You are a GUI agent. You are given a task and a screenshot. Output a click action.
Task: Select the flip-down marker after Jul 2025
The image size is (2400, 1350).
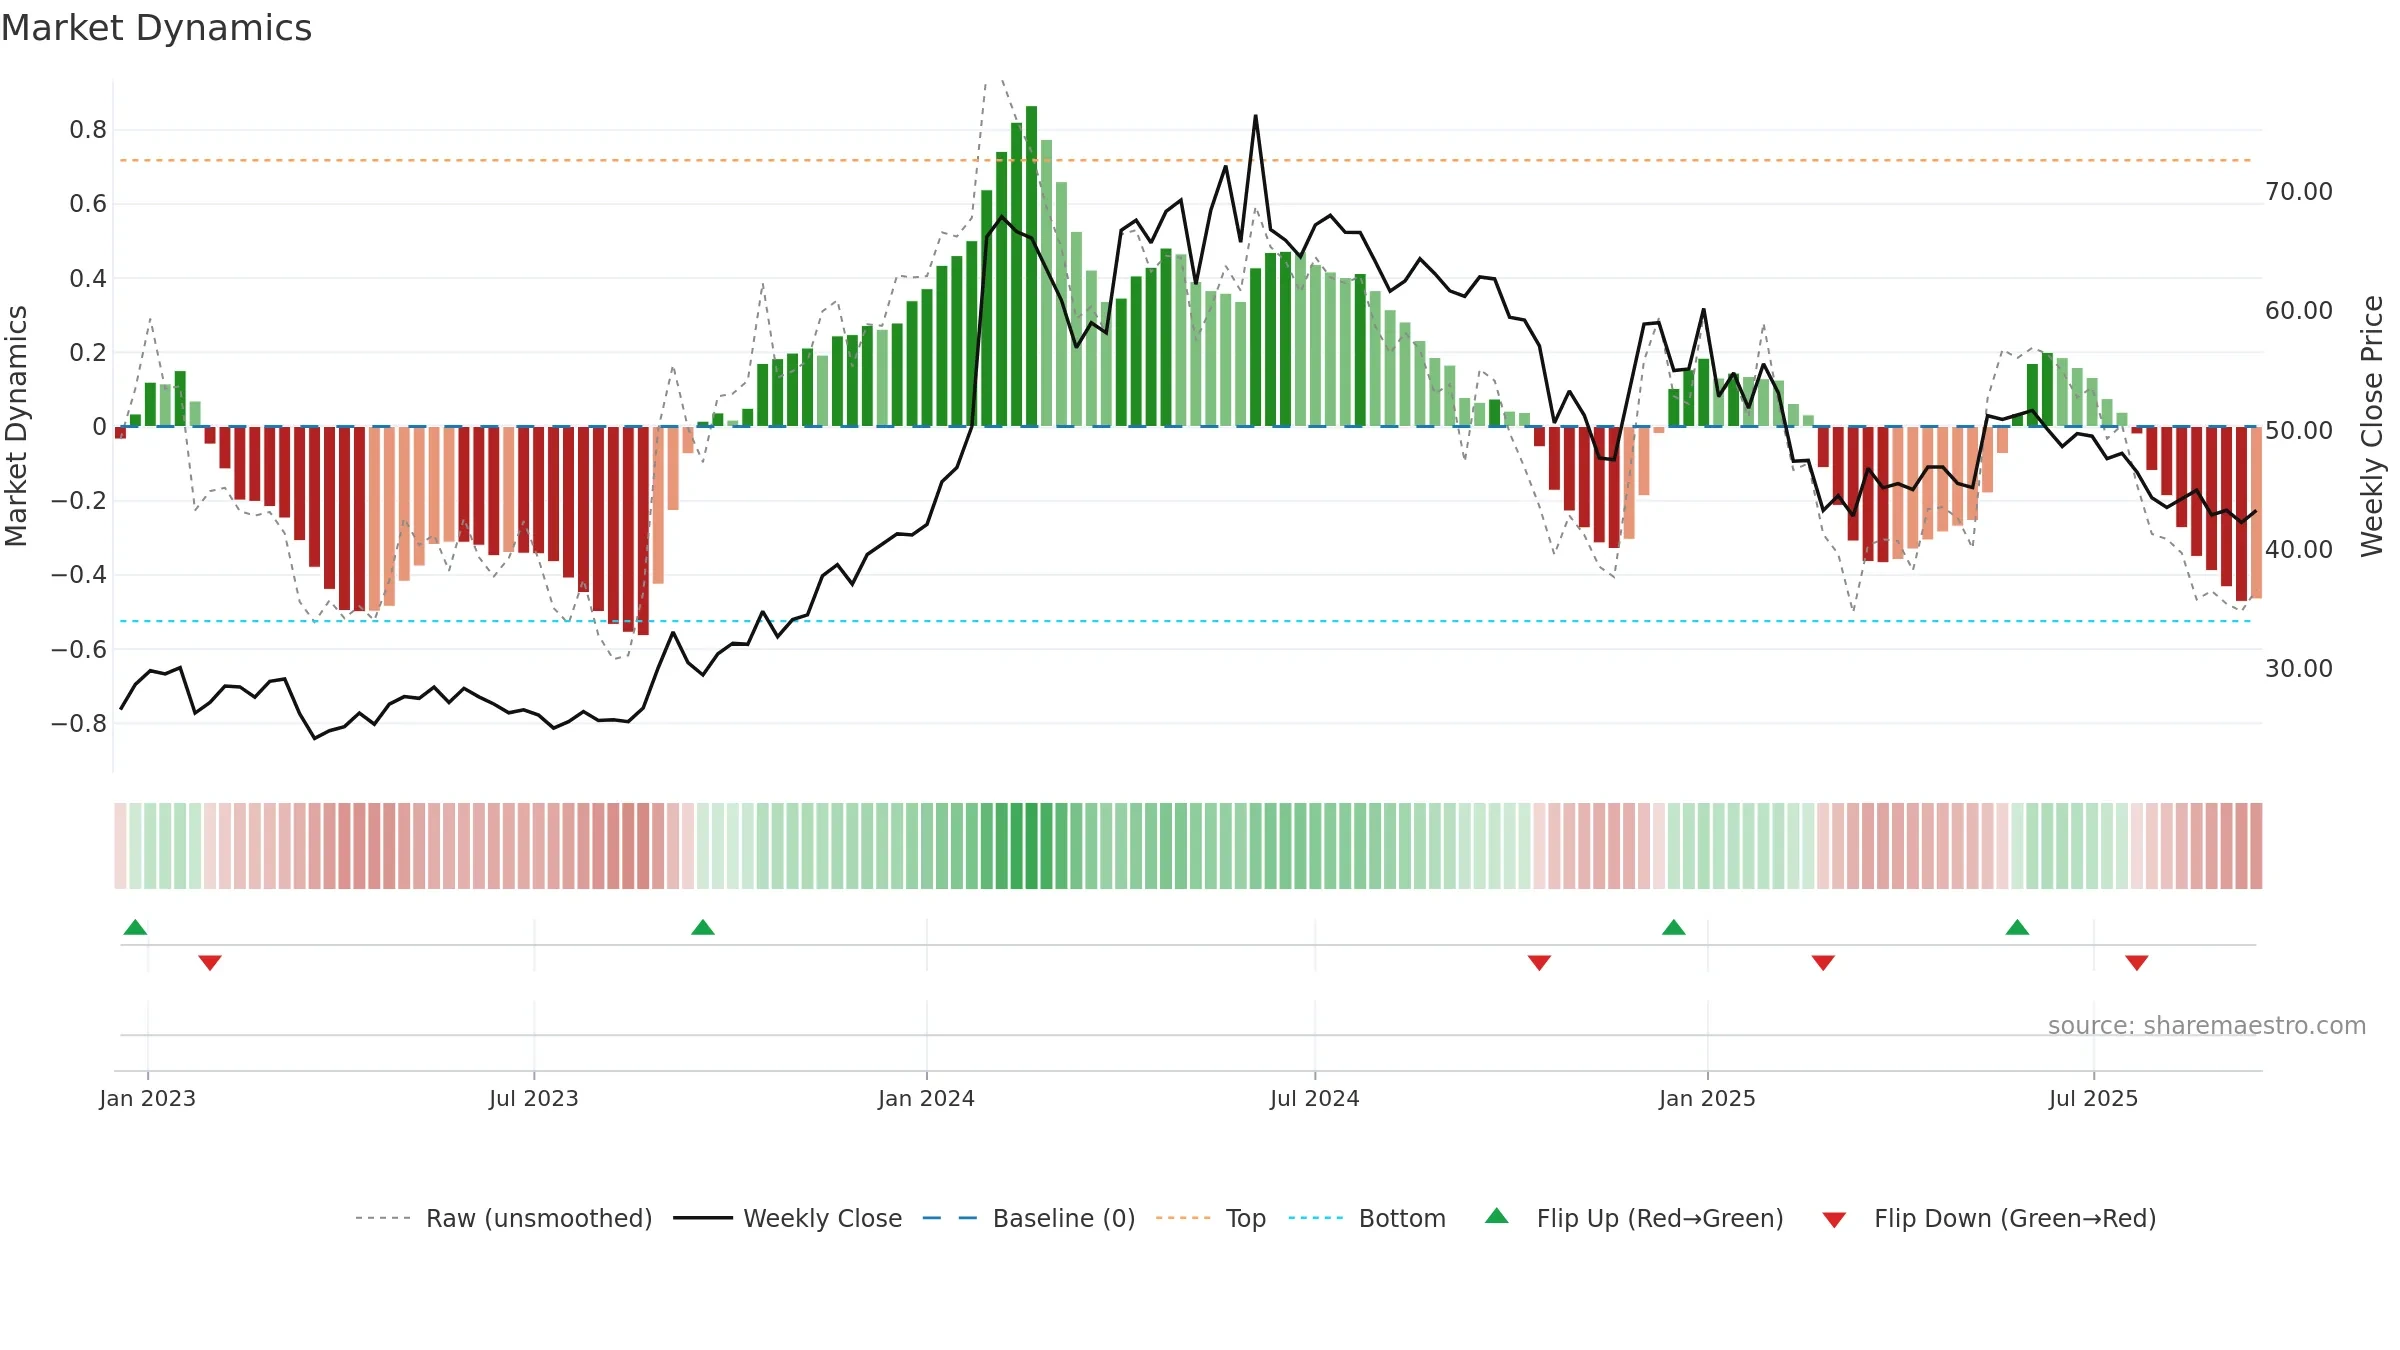(x=2137, y=962)
